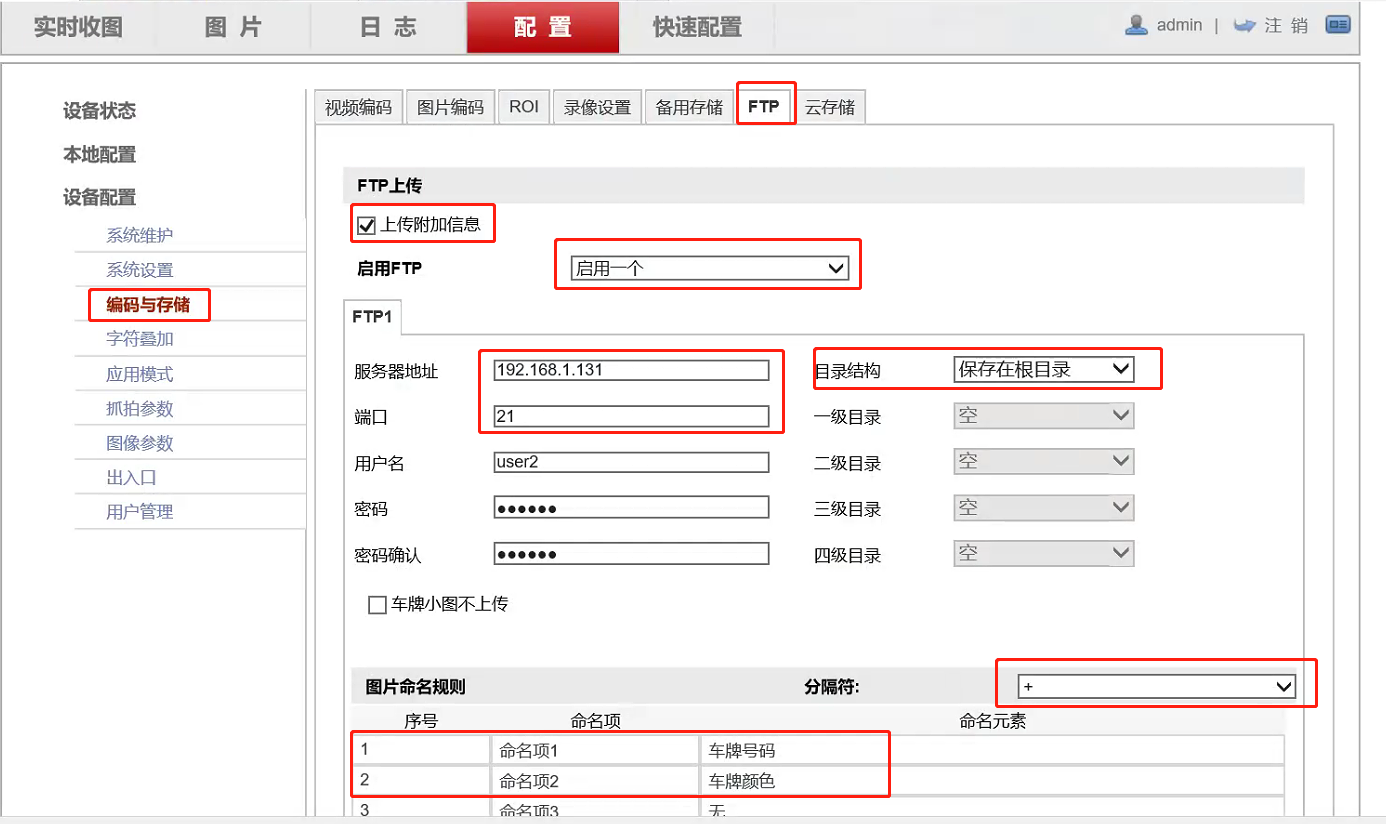The height and width of the screenshot is (824, 1386).
Task: Click the logout hand icon beside 注销
Action: tap(1243, 25)
